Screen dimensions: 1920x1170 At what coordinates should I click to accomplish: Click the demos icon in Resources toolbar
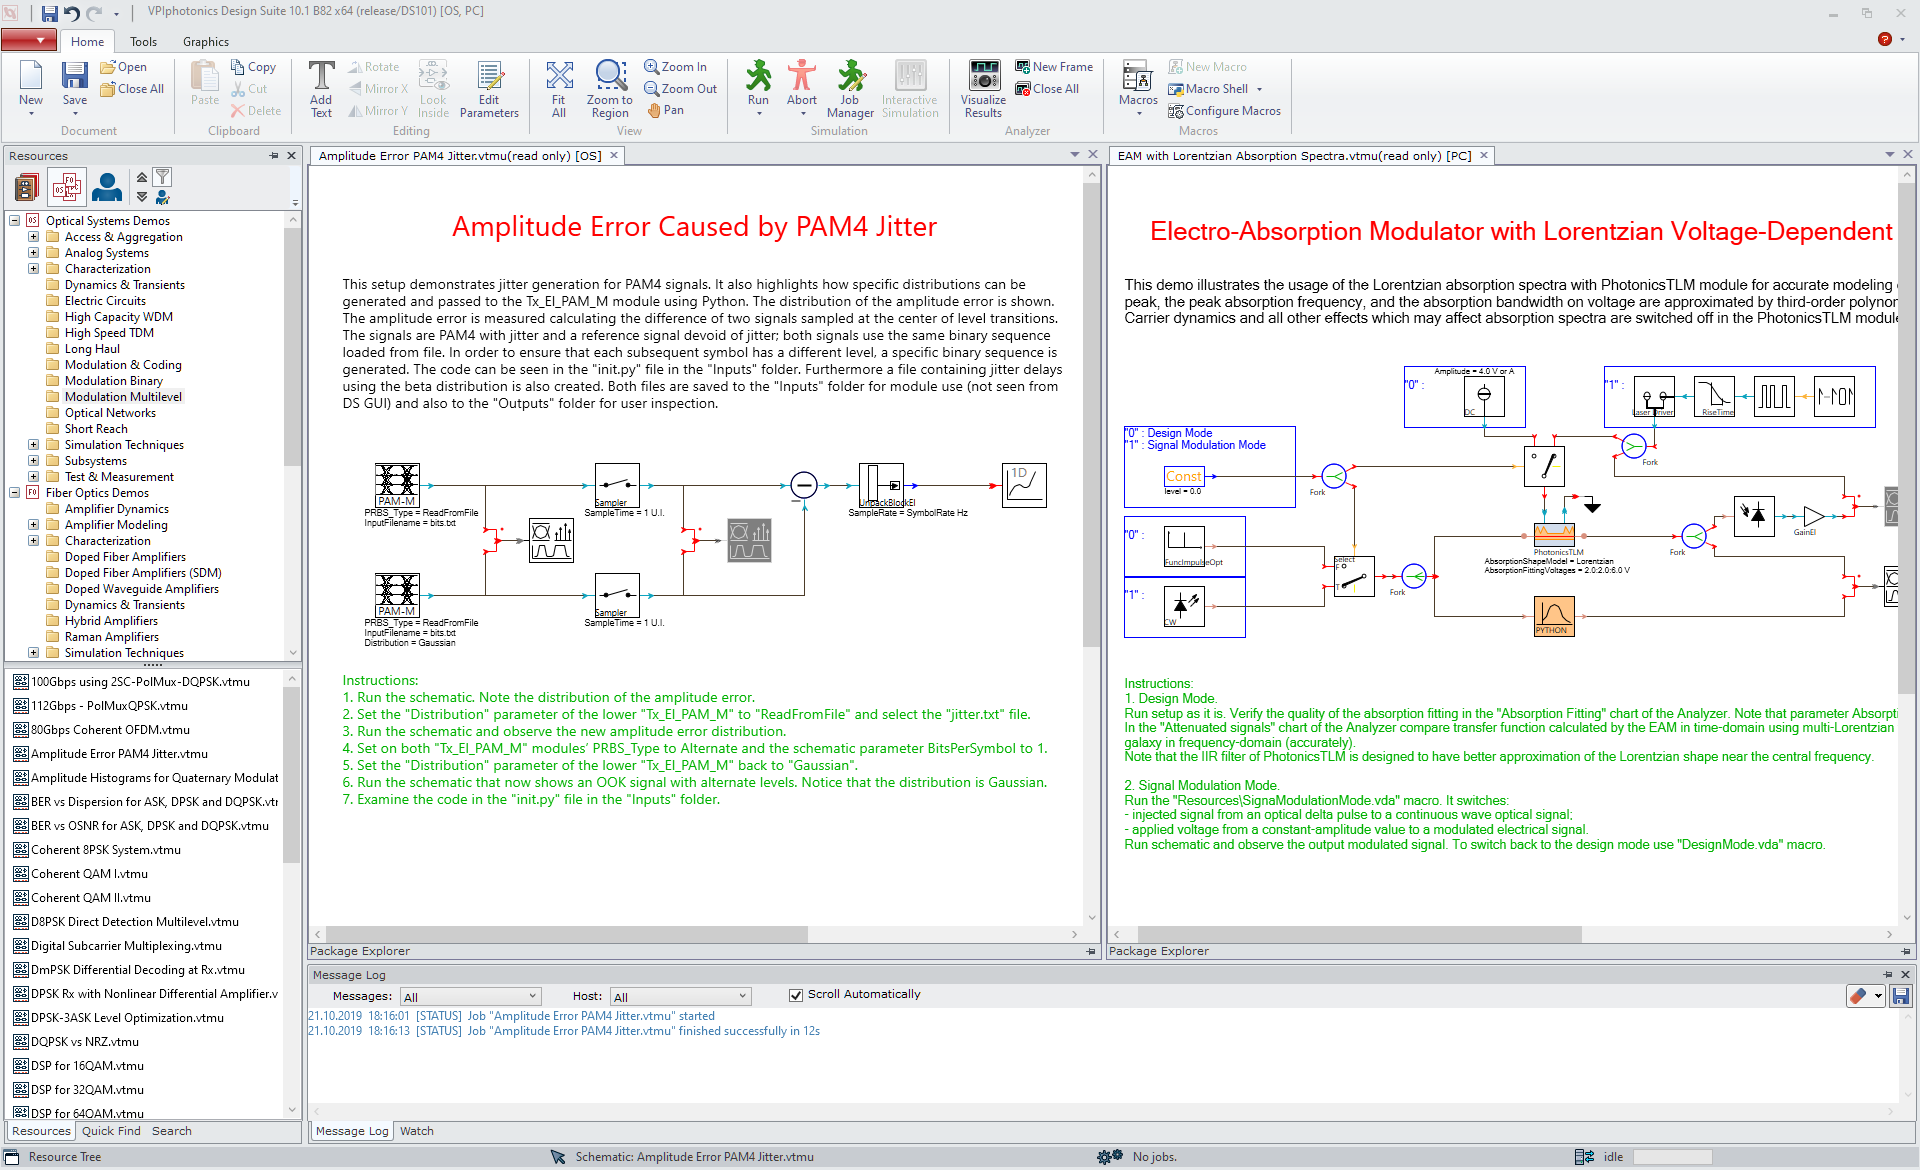67,187
